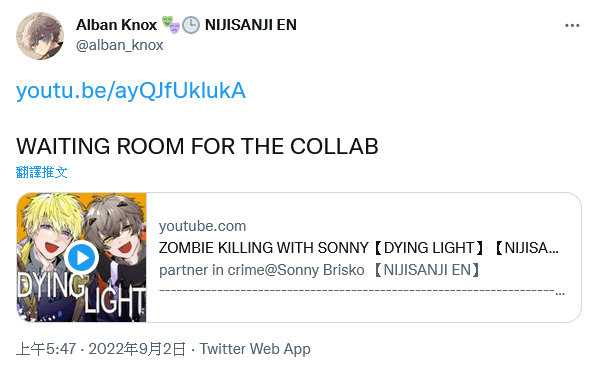Click the youtube.com domain label
Image resolution: width=598 pixels, height=374 pixels.
203,226
